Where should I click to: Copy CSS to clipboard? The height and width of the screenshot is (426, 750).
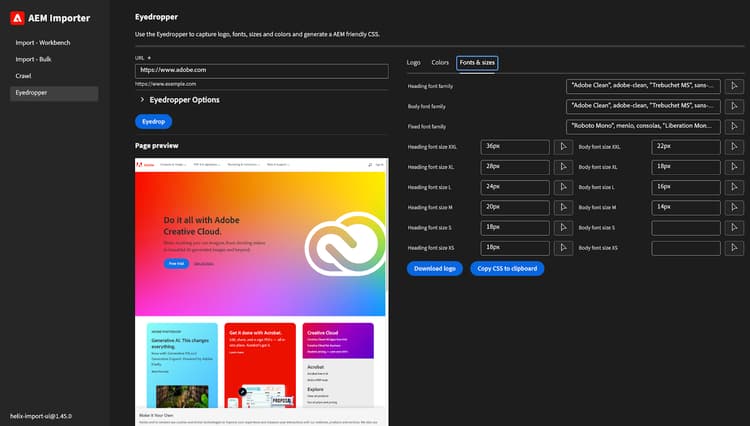point(507,268)
